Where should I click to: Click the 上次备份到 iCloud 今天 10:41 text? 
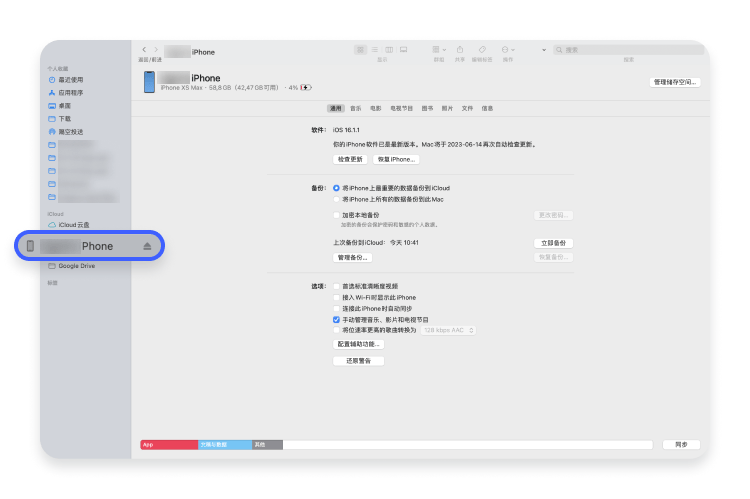click(376, 243)
